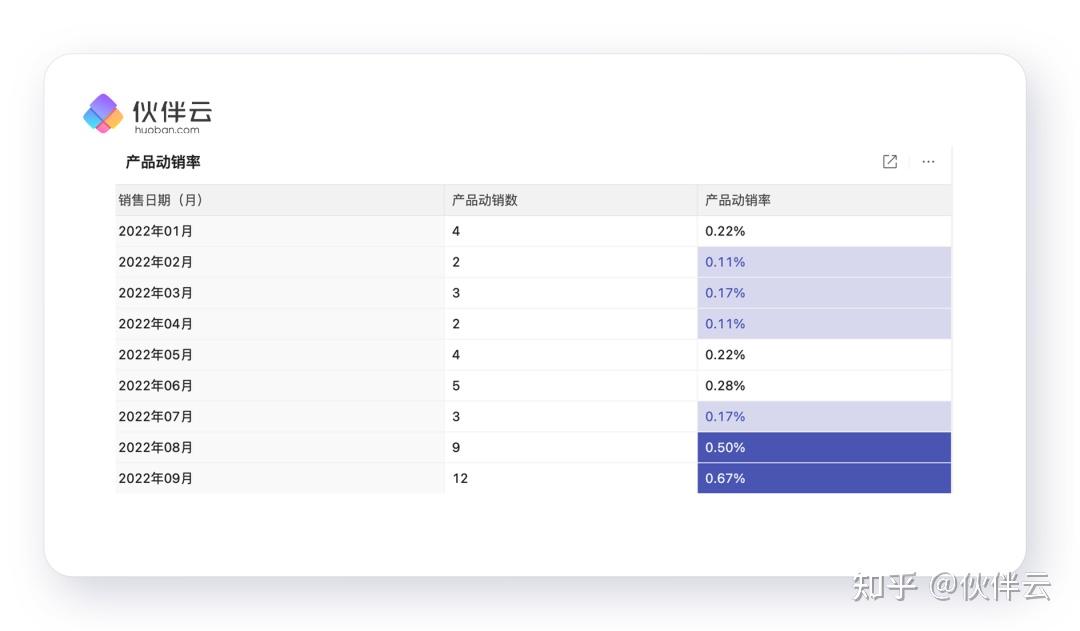This screenshot has height=631, width=1080.
Task: Click the sales count cell showing 9
Action: pyautogui.click(x=456, y=447)
